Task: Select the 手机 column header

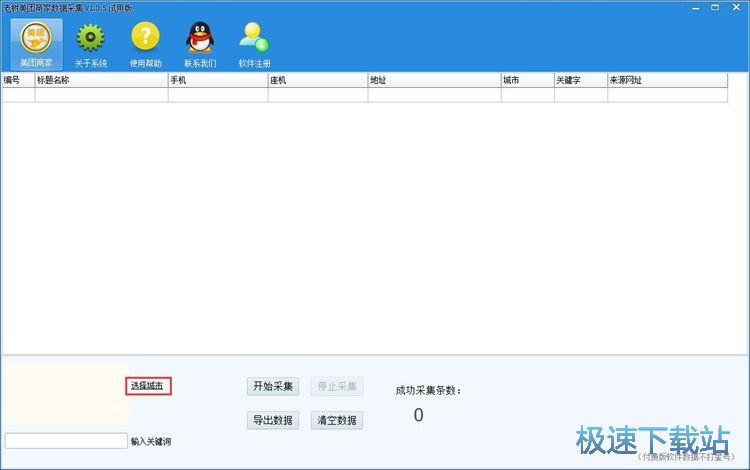Action: [218, 80]
